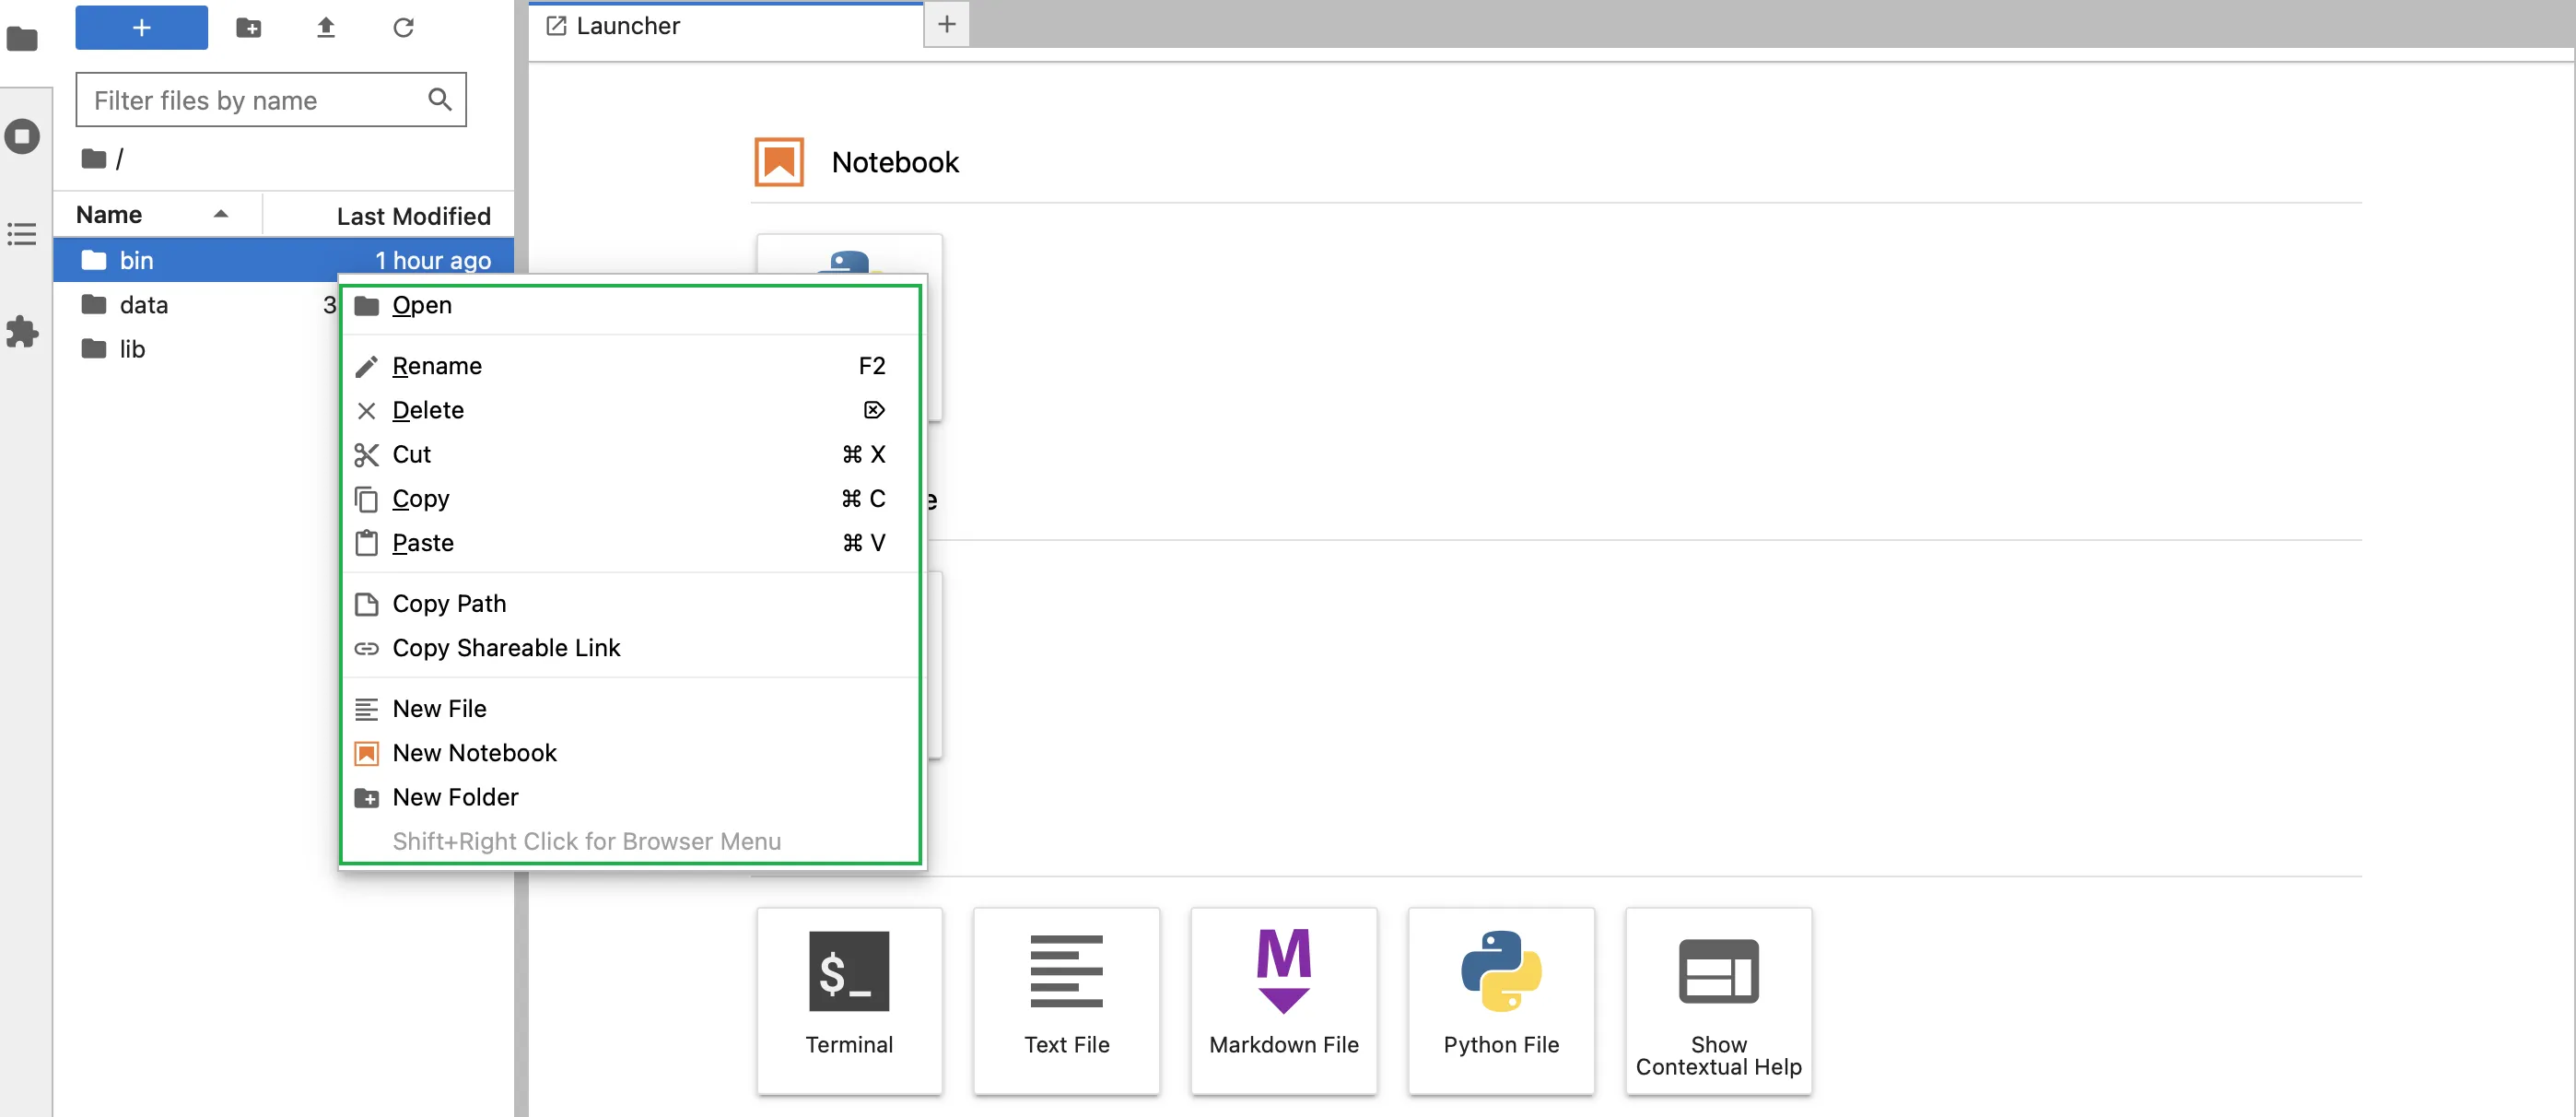The image size is (2576, 1117).
Task: Choose Open from the context menu
Action: tap(630, 305)
